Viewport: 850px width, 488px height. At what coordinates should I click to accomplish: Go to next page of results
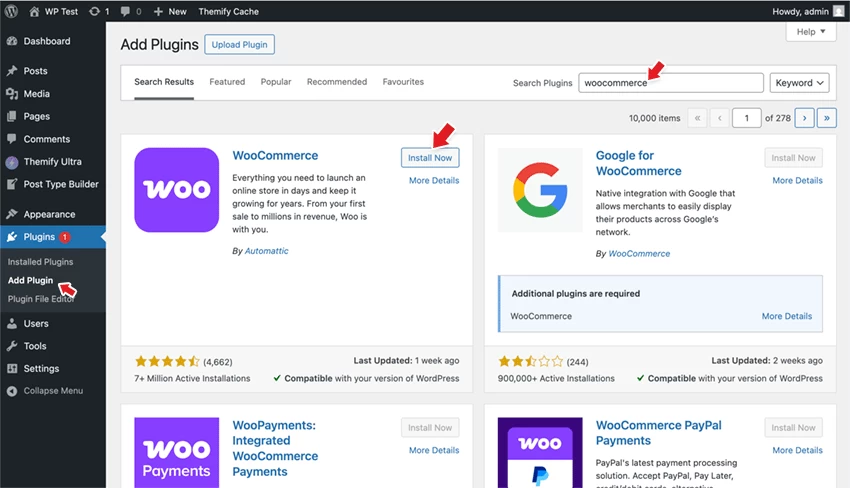coord(804,118)
